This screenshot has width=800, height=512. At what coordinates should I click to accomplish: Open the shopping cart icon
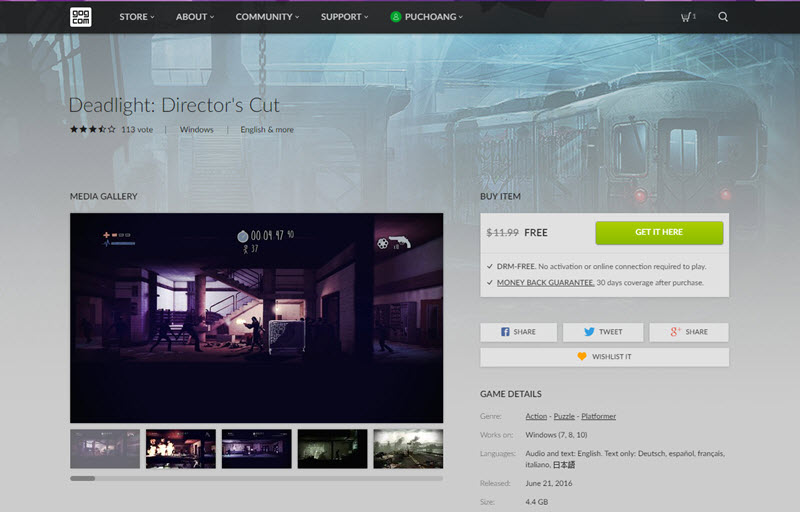686,17
